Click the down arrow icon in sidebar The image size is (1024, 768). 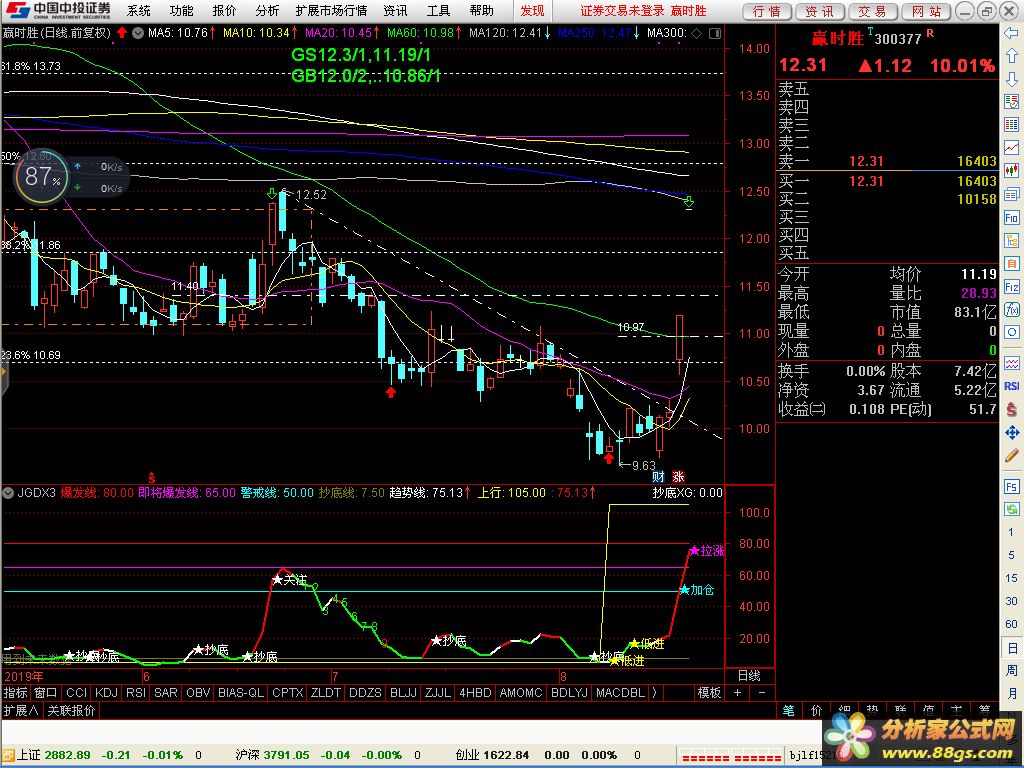1011,78
